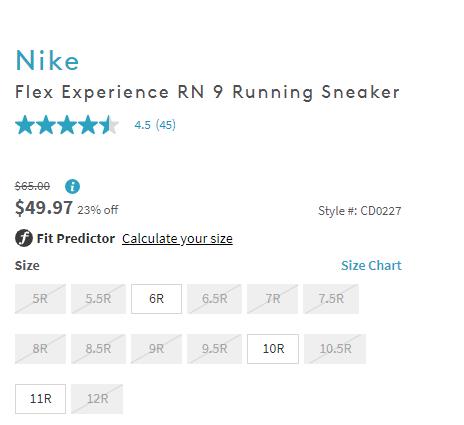Click unavailable size 12R
Image resolution: width=464 pixels, height=425 pixels.
97,399
